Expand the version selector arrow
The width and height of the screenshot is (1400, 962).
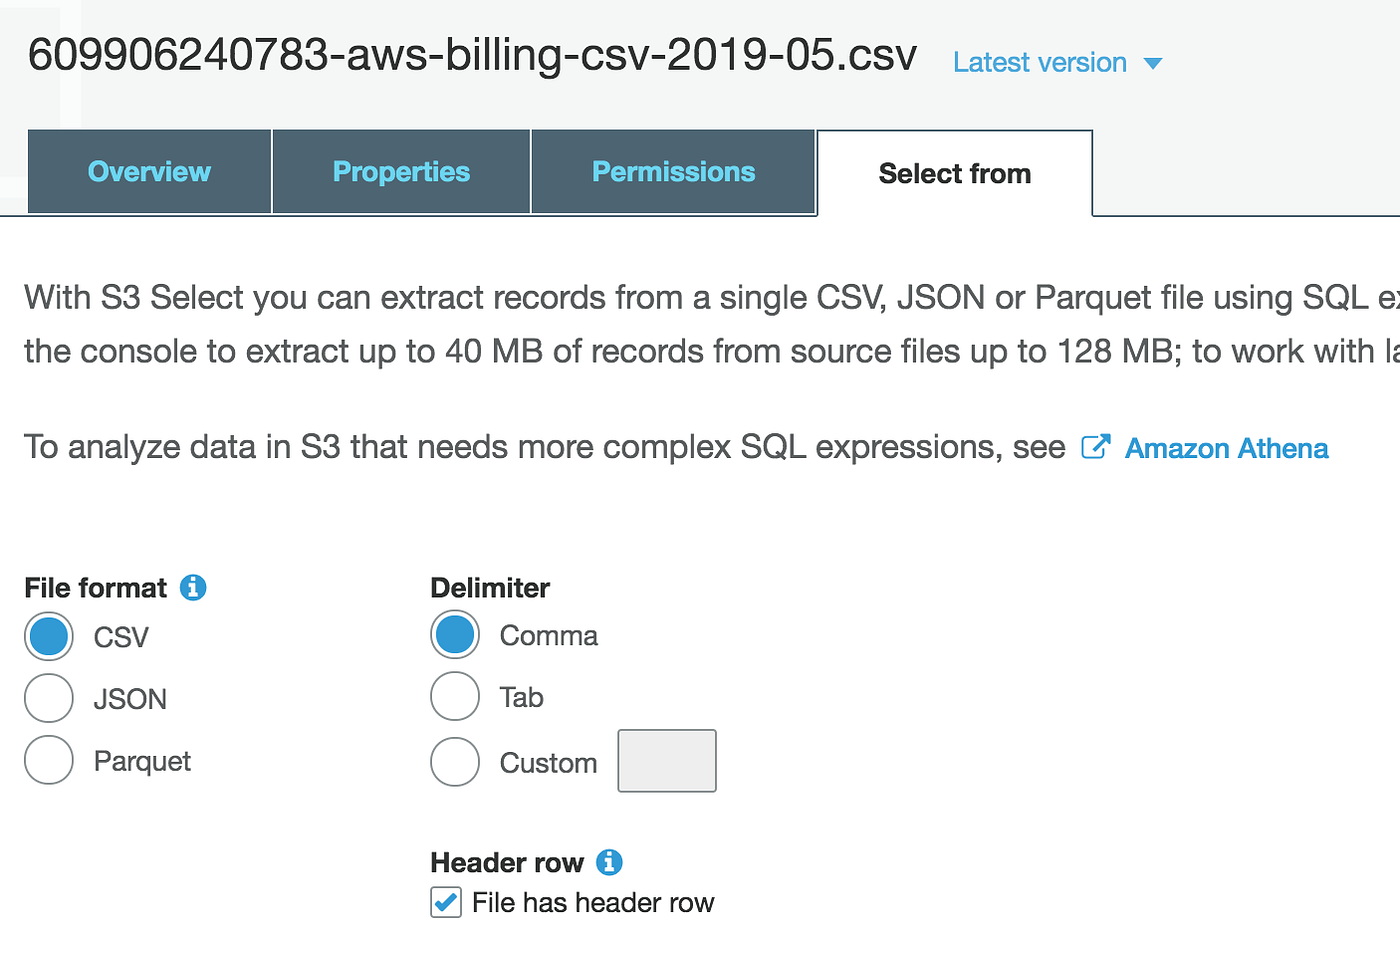(1154, 62)
